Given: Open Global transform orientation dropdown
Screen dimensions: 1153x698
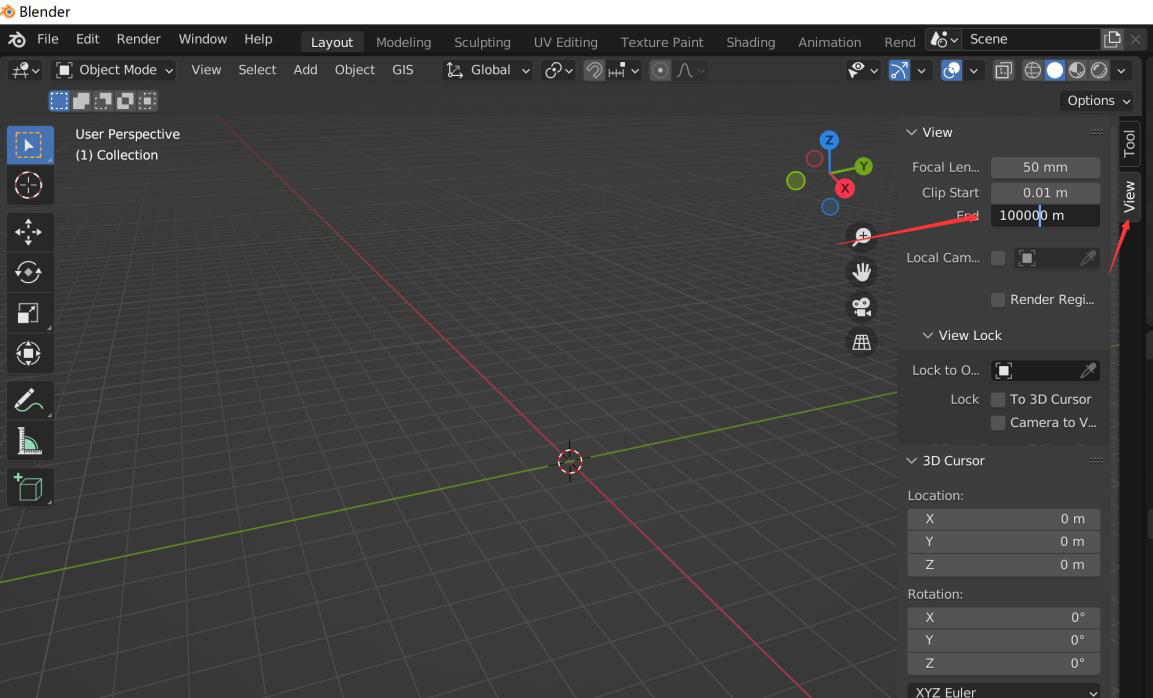Looking at the screenshot, I should coord(488,70).
